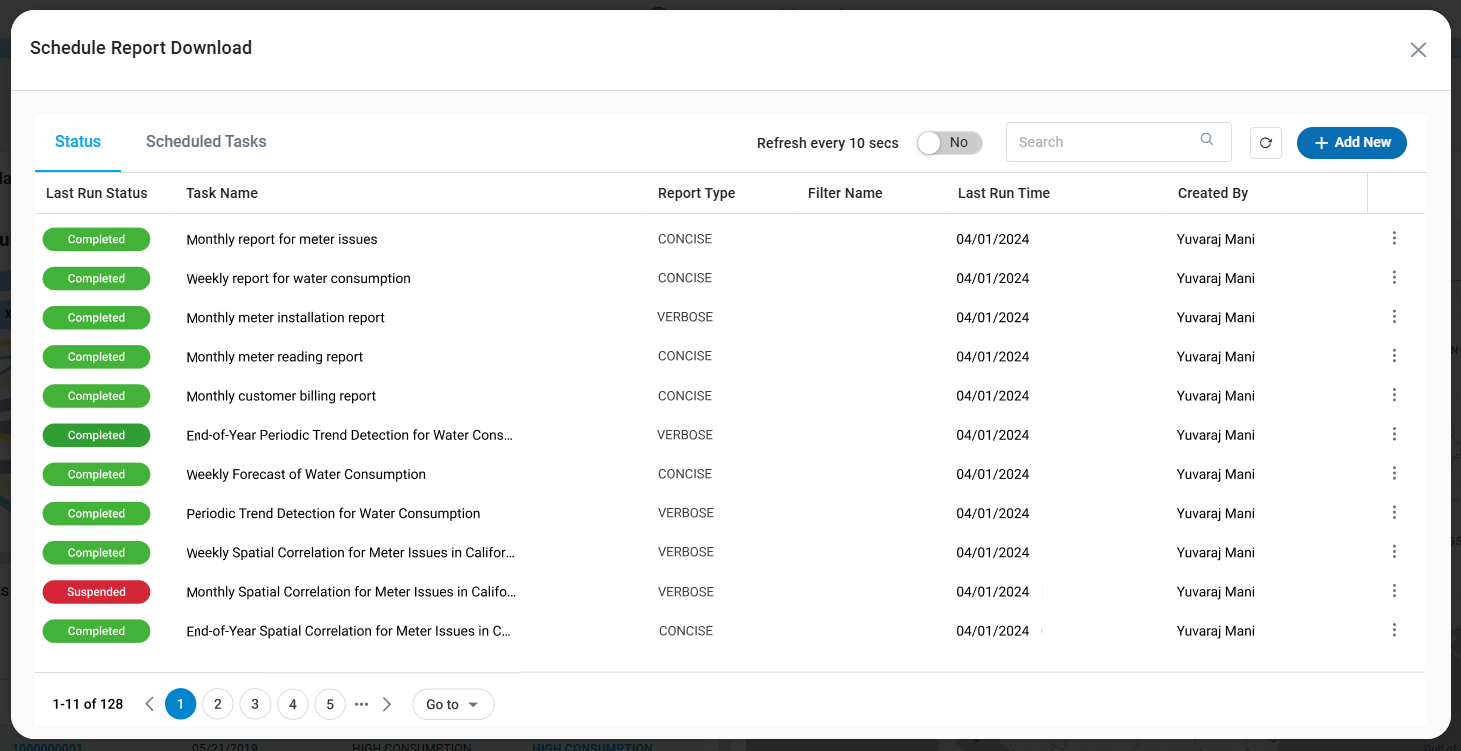Open kebab menu for Monthly customer billing report
Image resolution: width=1461 pixels, height=751 pixels.
[x=1394, y=395]
